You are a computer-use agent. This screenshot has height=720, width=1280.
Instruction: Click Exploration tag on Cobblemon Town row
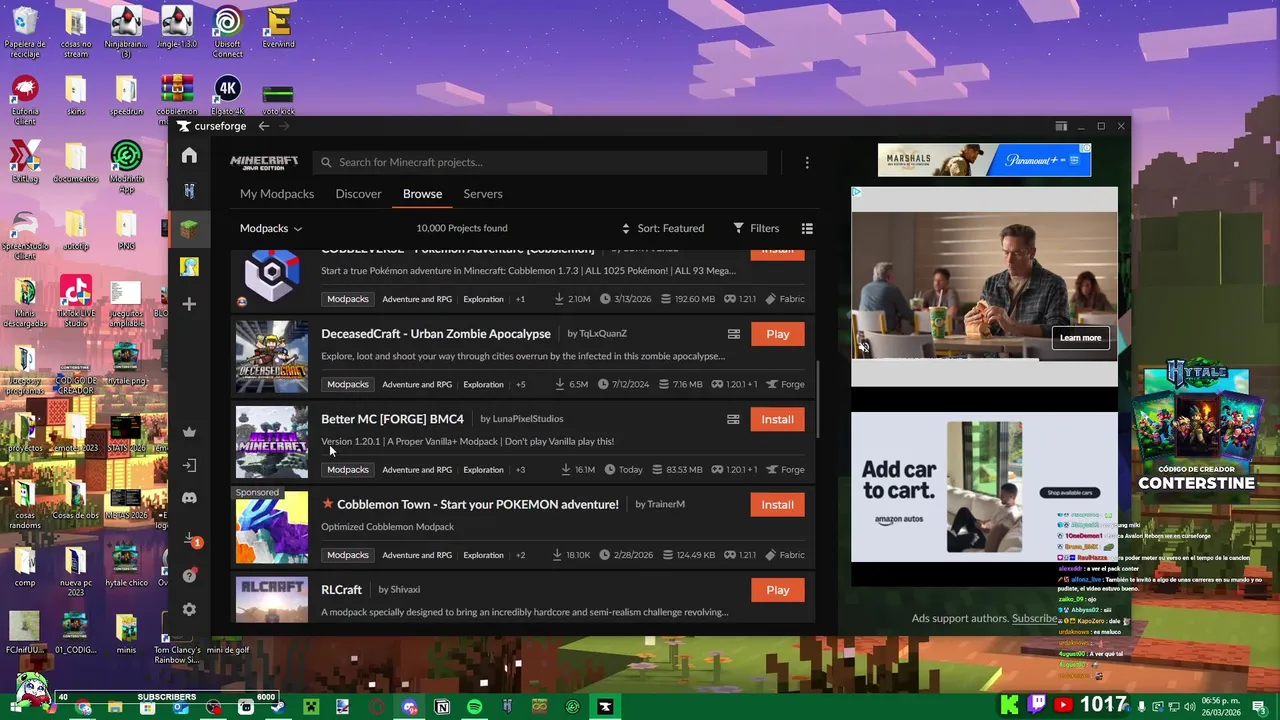point(483,555)
